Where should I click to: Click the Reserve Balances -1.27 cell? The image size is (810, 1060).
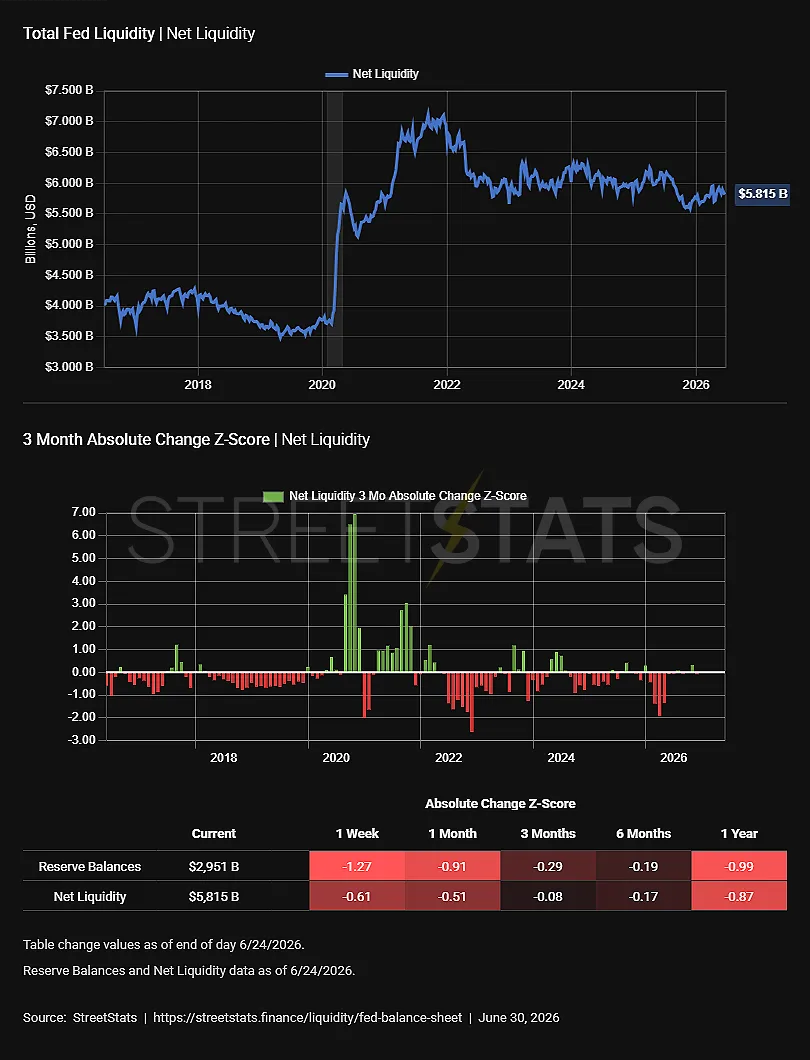pyautogui.click(x=357, y=866)
